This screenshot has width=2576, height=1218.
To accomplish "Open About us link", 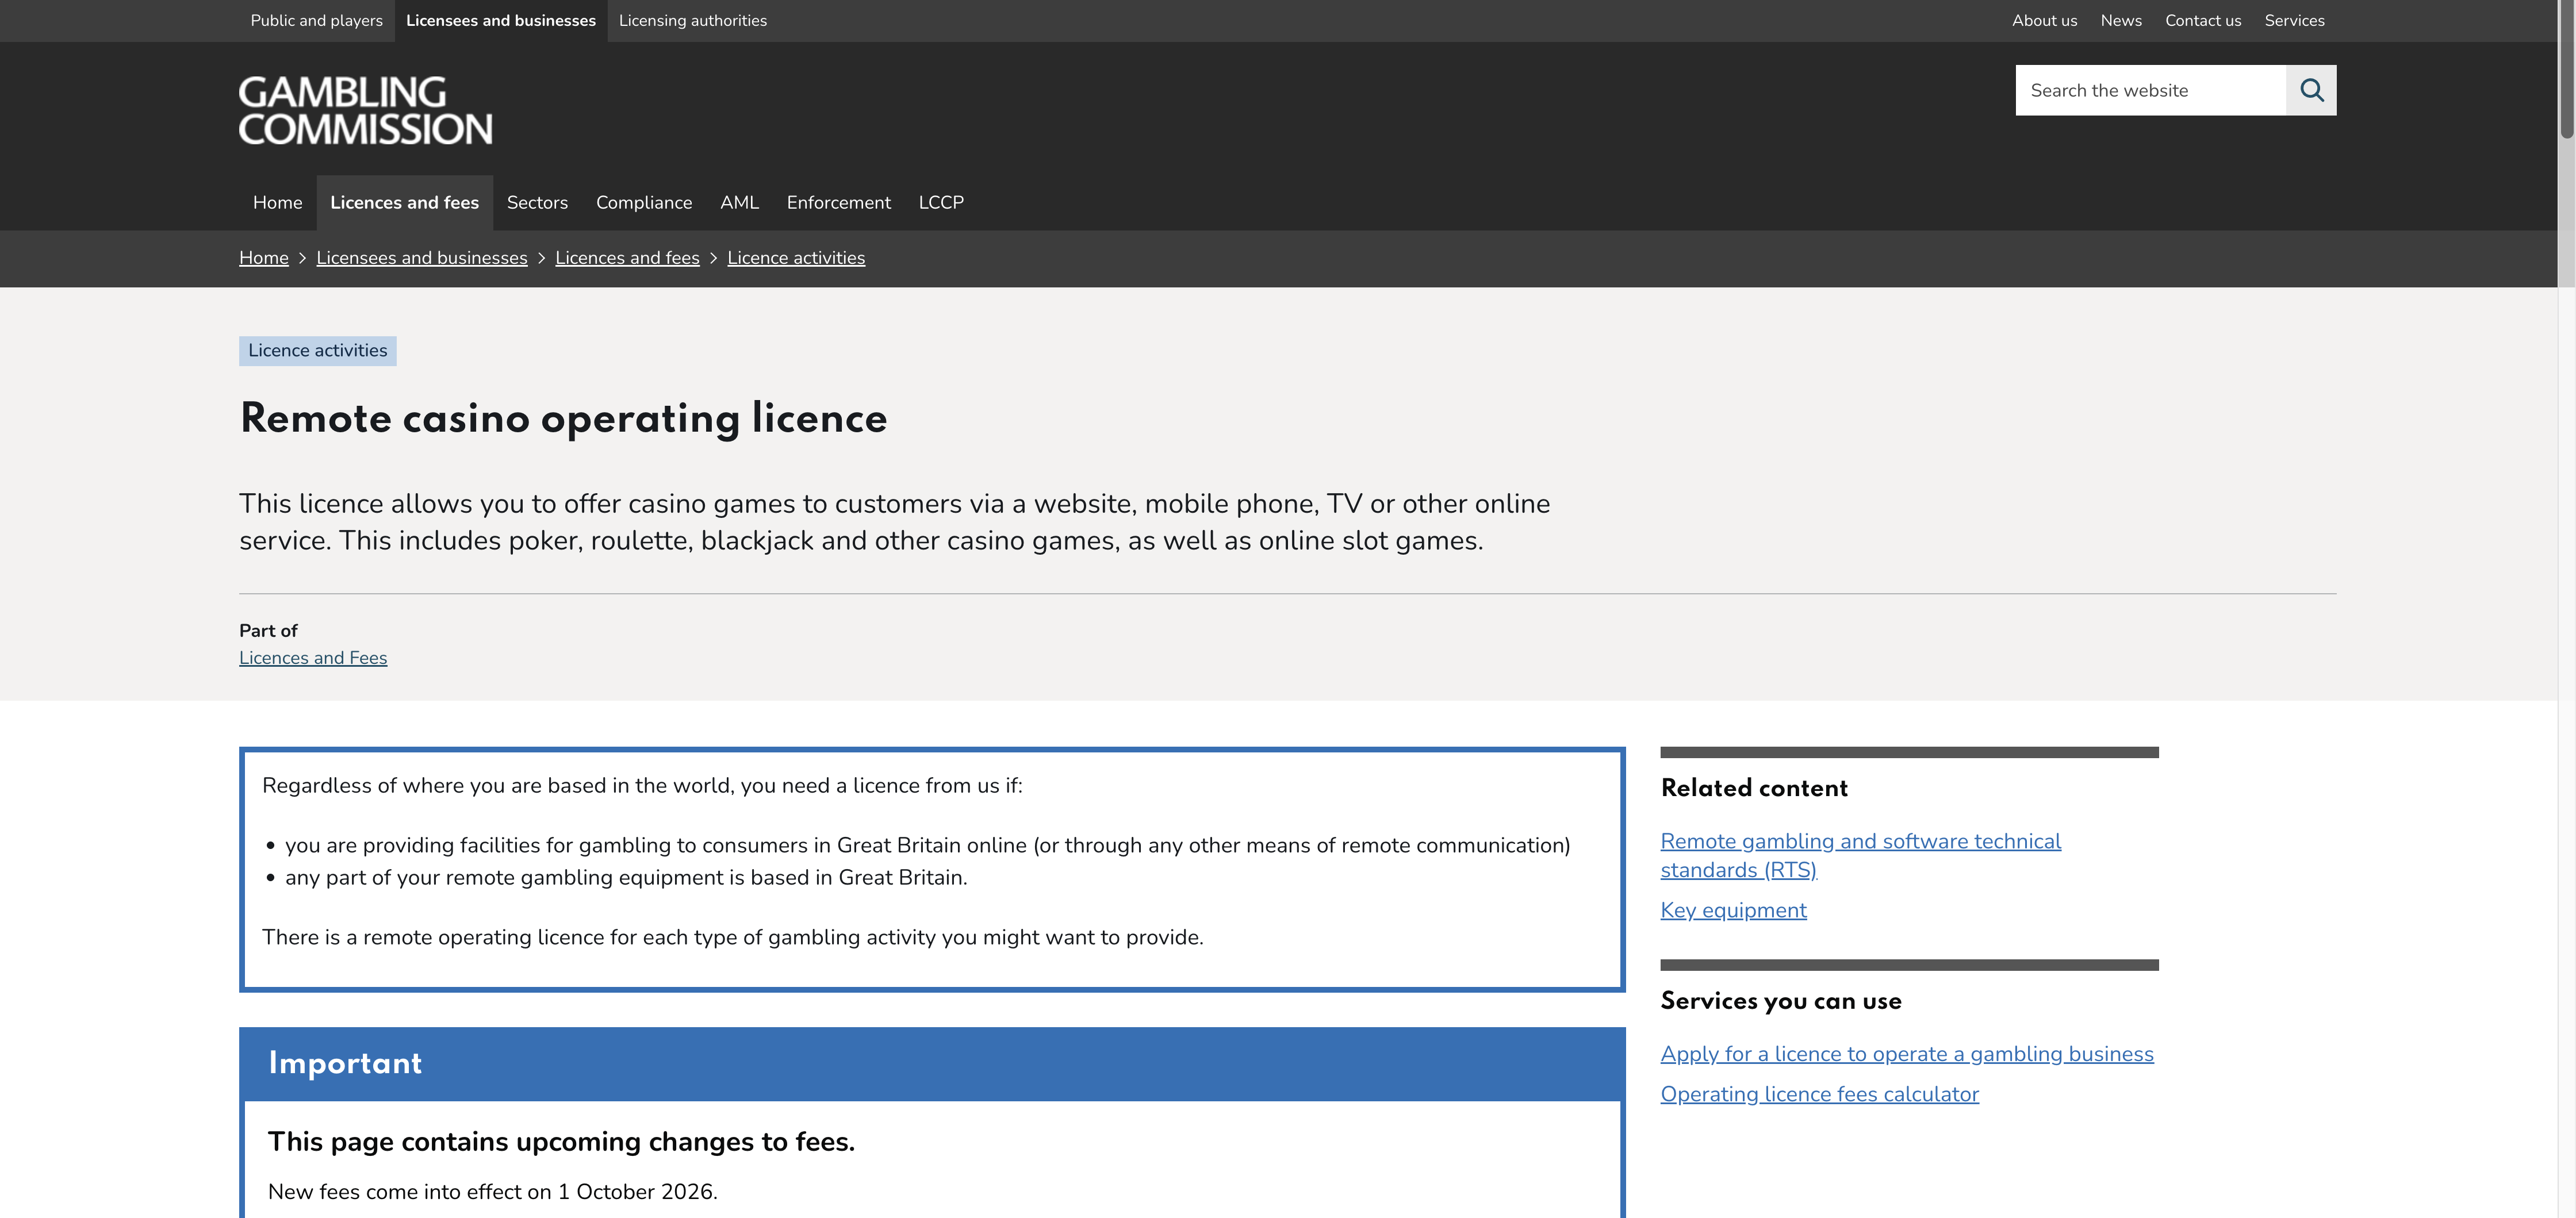I will click(x=2044, y=20).
